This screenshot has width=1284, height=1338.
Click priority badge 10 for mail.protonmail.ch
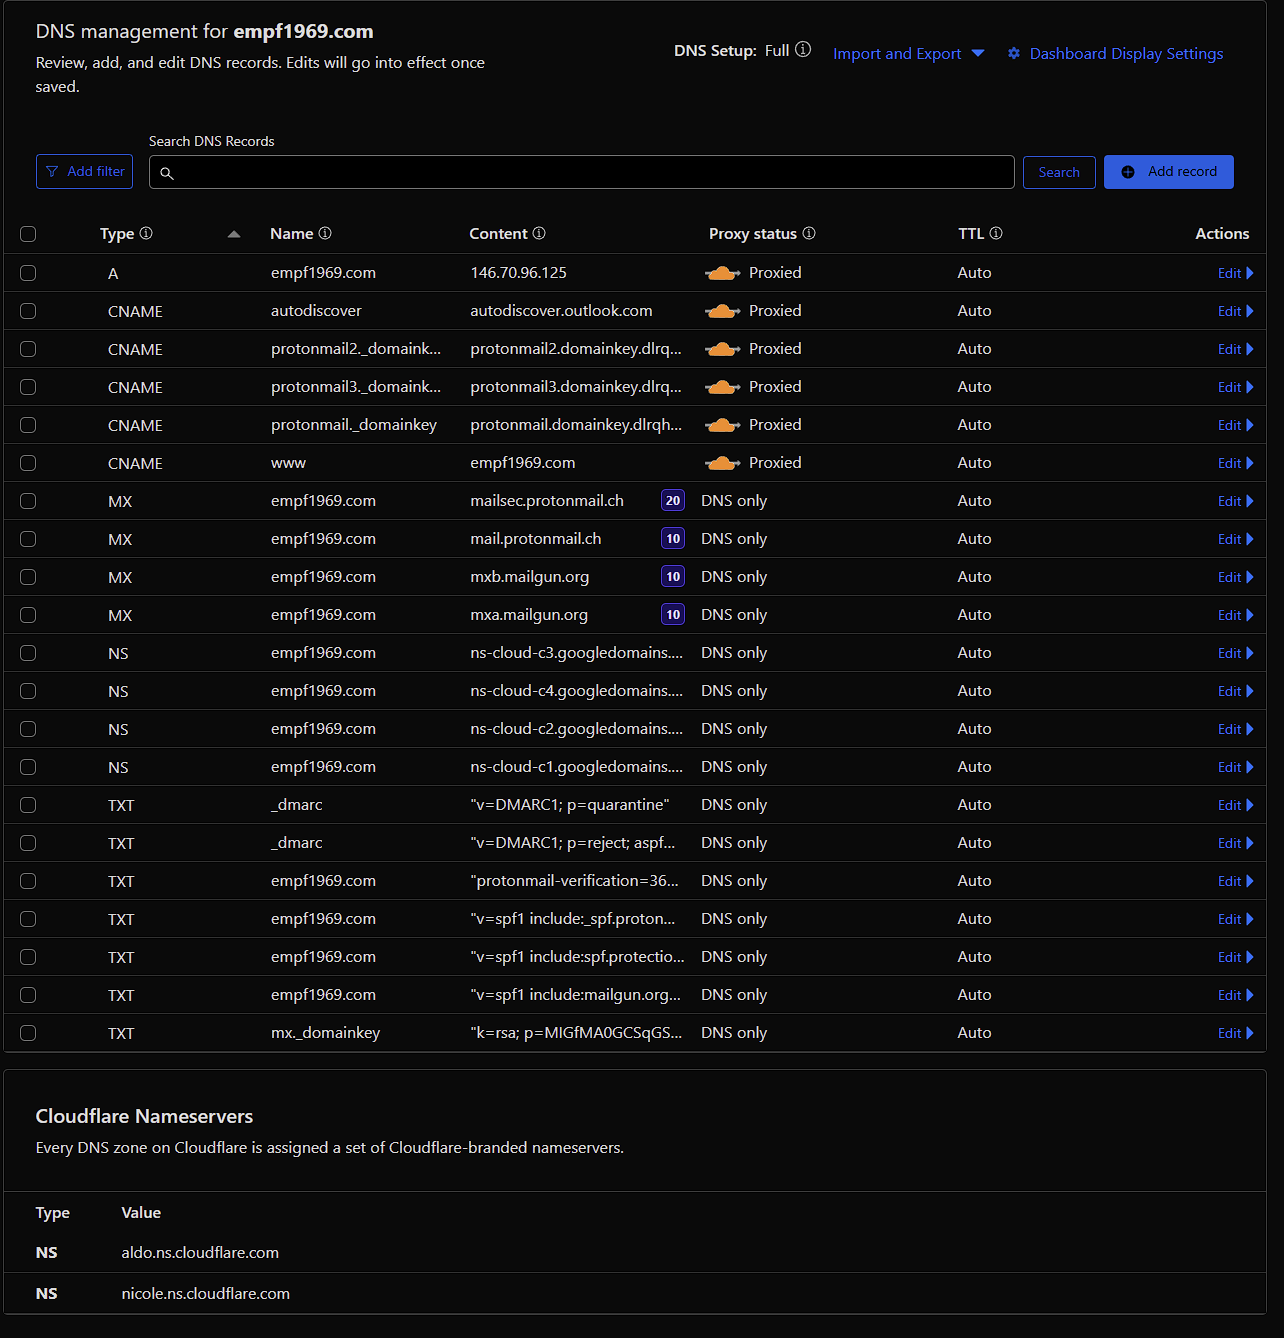pyautogui.click(x=673, y=539)
